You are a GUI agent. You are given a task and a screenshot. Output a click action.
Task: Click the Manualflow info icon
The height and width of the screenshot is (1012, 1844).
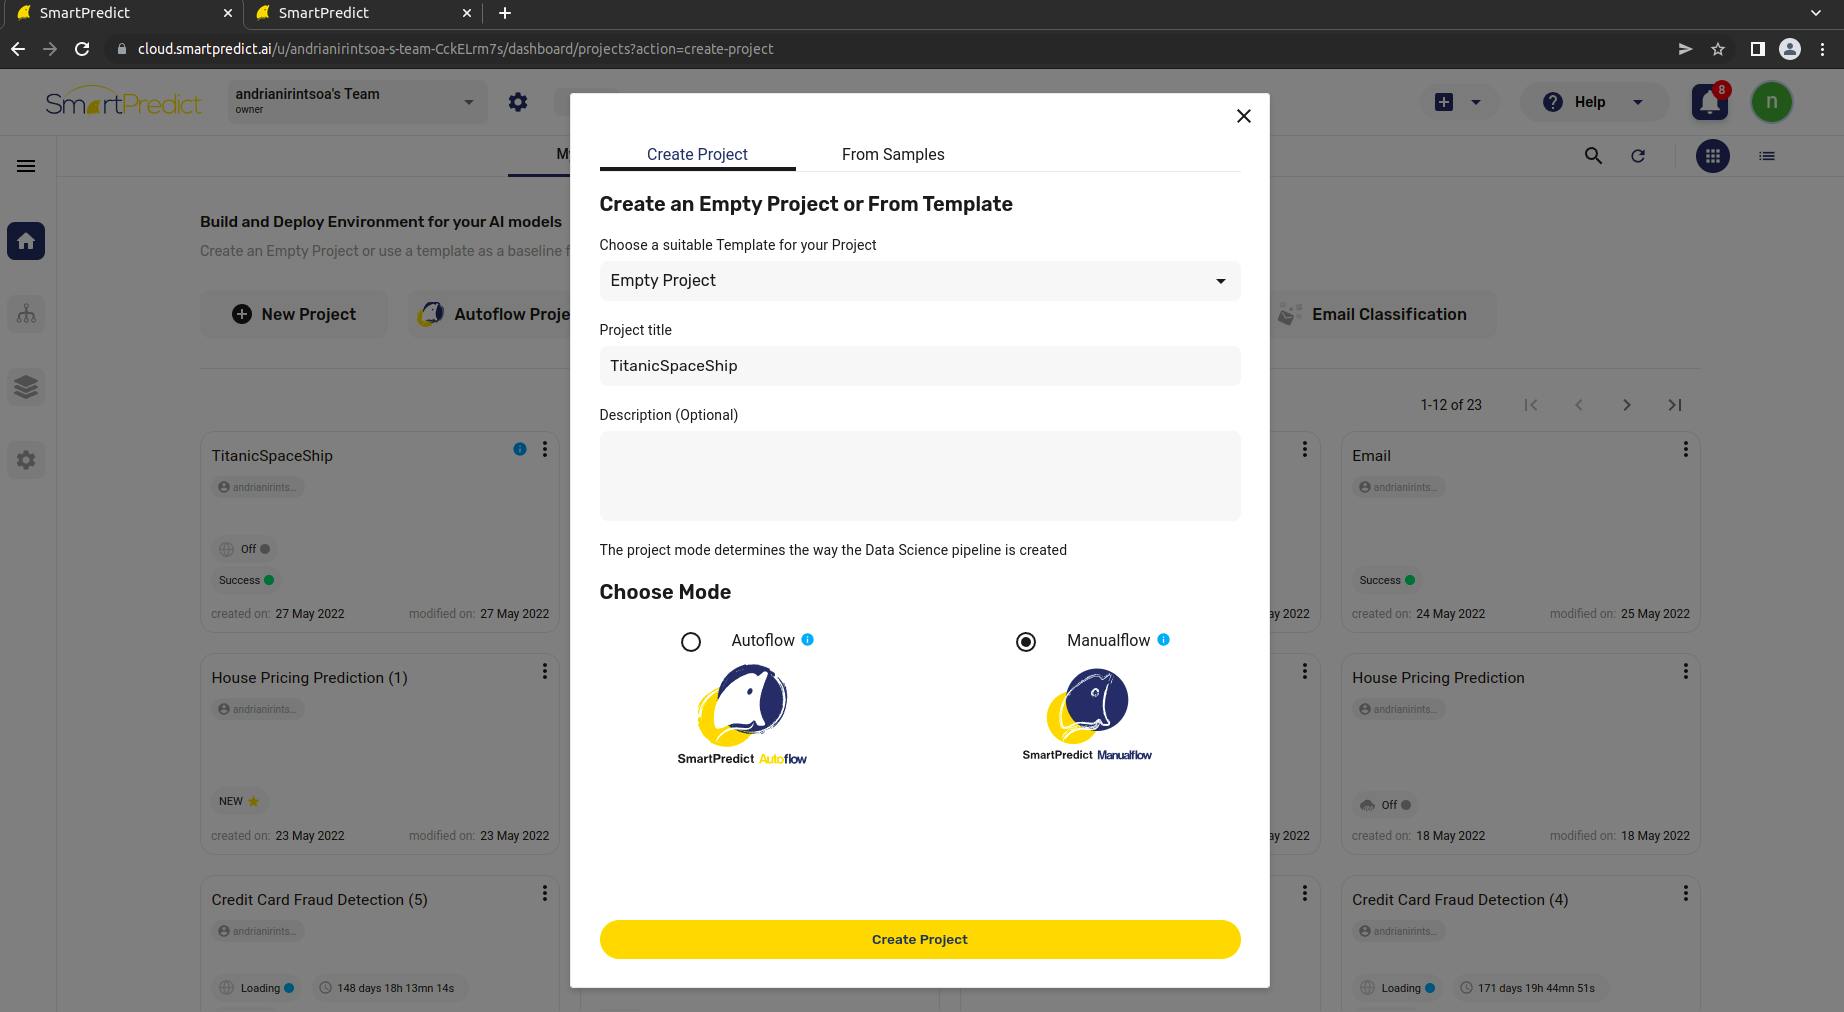pos(1163,640)
